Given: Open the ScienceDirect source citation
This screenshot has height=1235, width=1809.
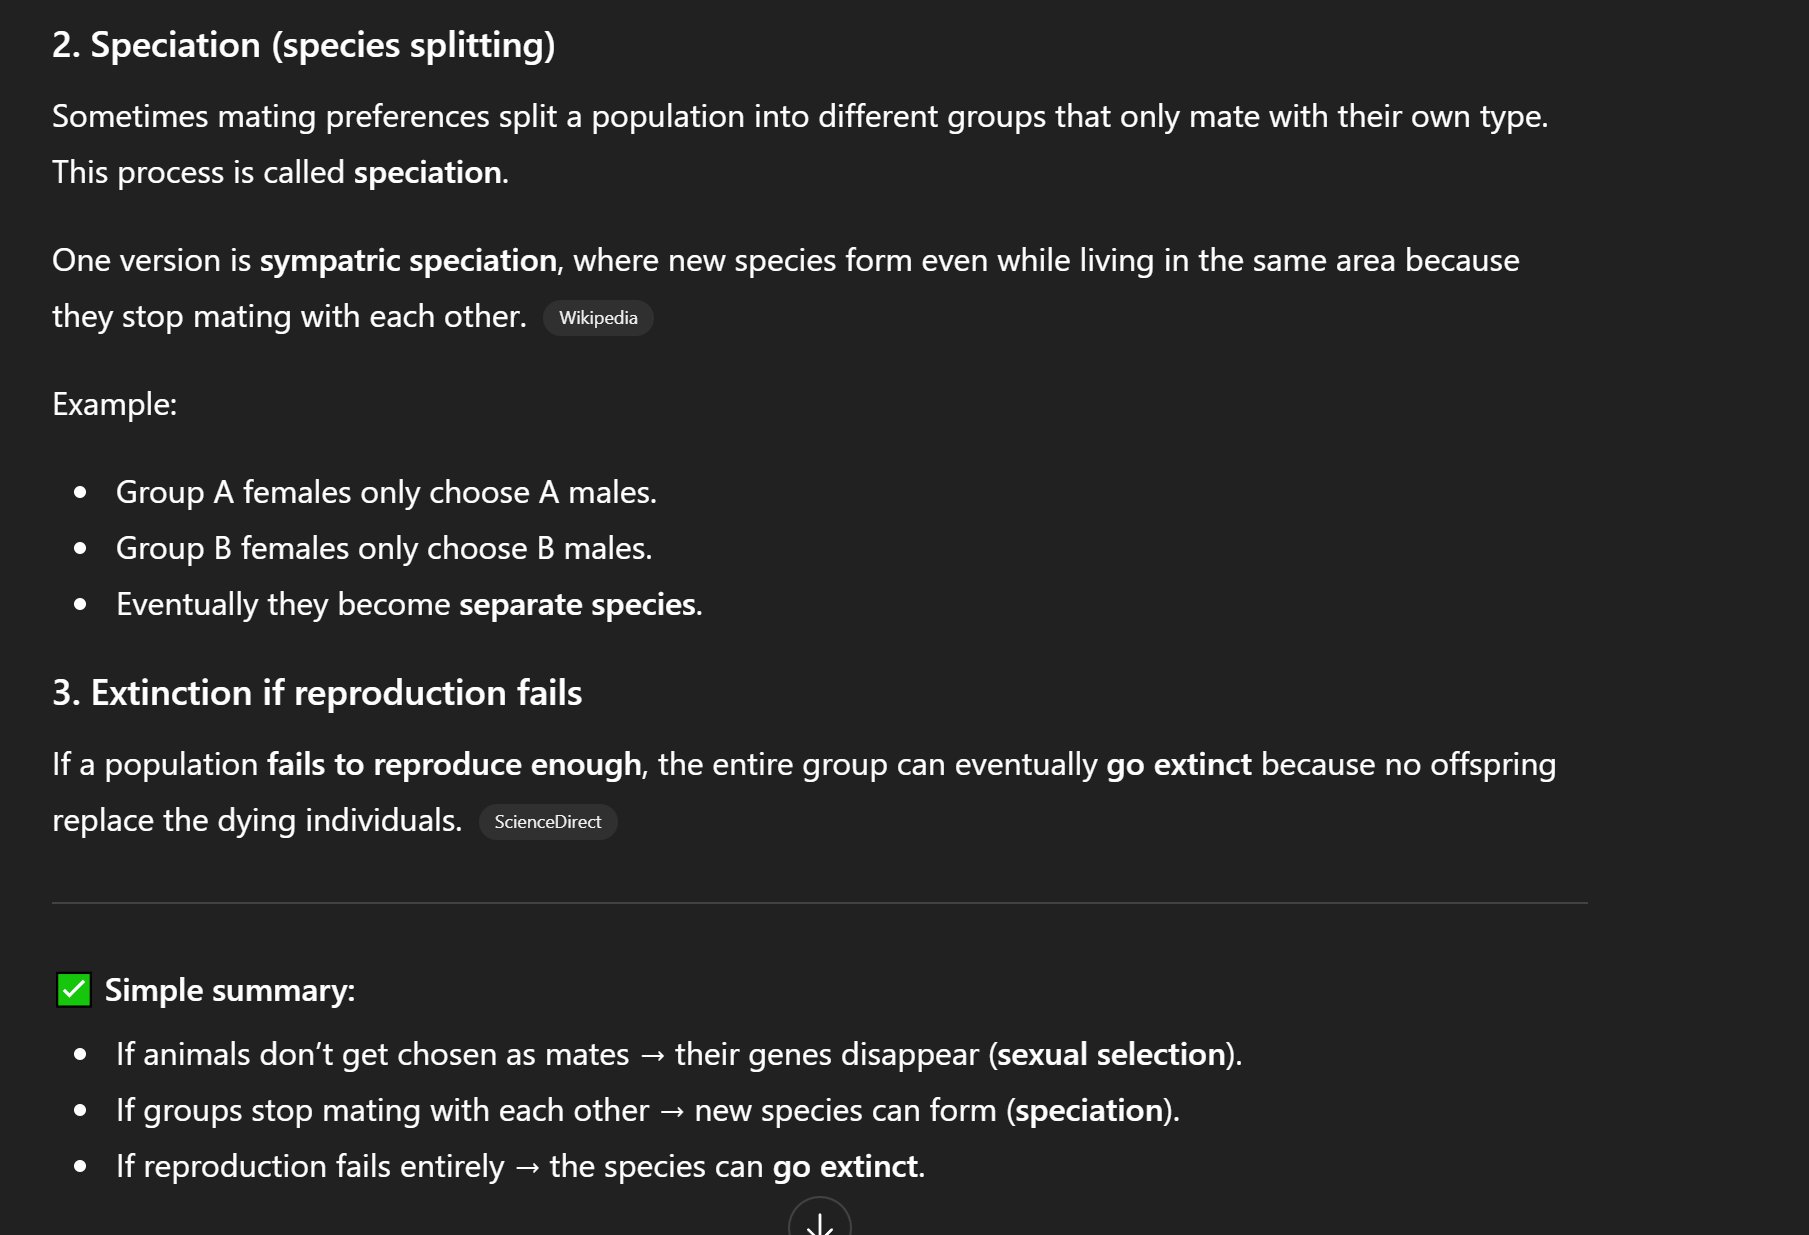Looking at the screenshot, I should (x=548, y=822).
